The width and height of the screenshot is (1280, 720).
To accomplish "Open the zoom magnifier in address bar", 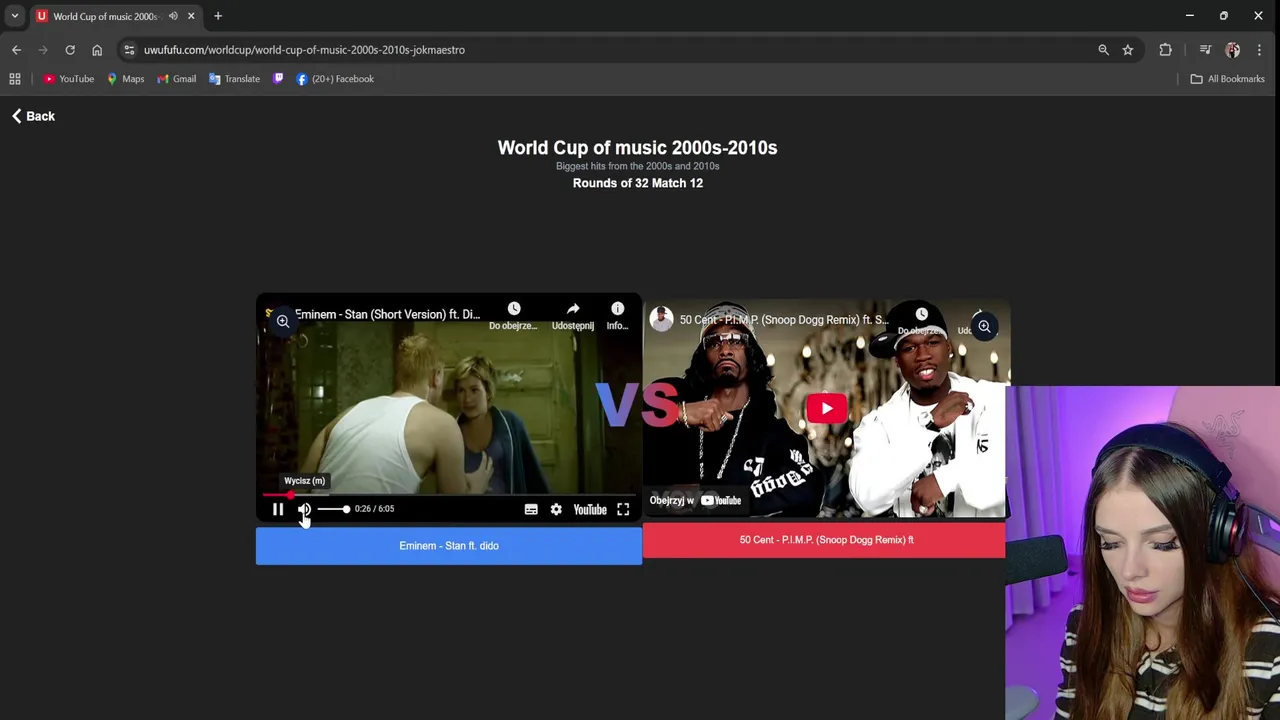I will click(x=1103, y=50).
